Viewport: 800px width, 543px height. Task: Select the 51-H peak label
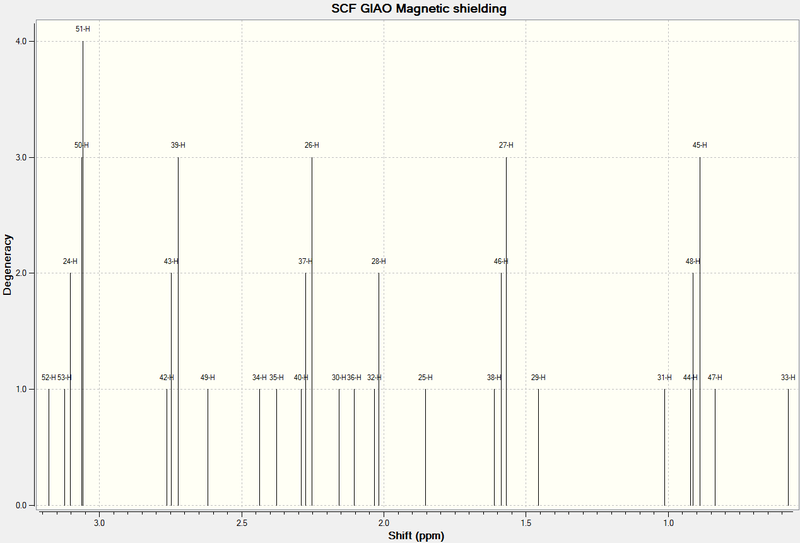click(83, 29)
